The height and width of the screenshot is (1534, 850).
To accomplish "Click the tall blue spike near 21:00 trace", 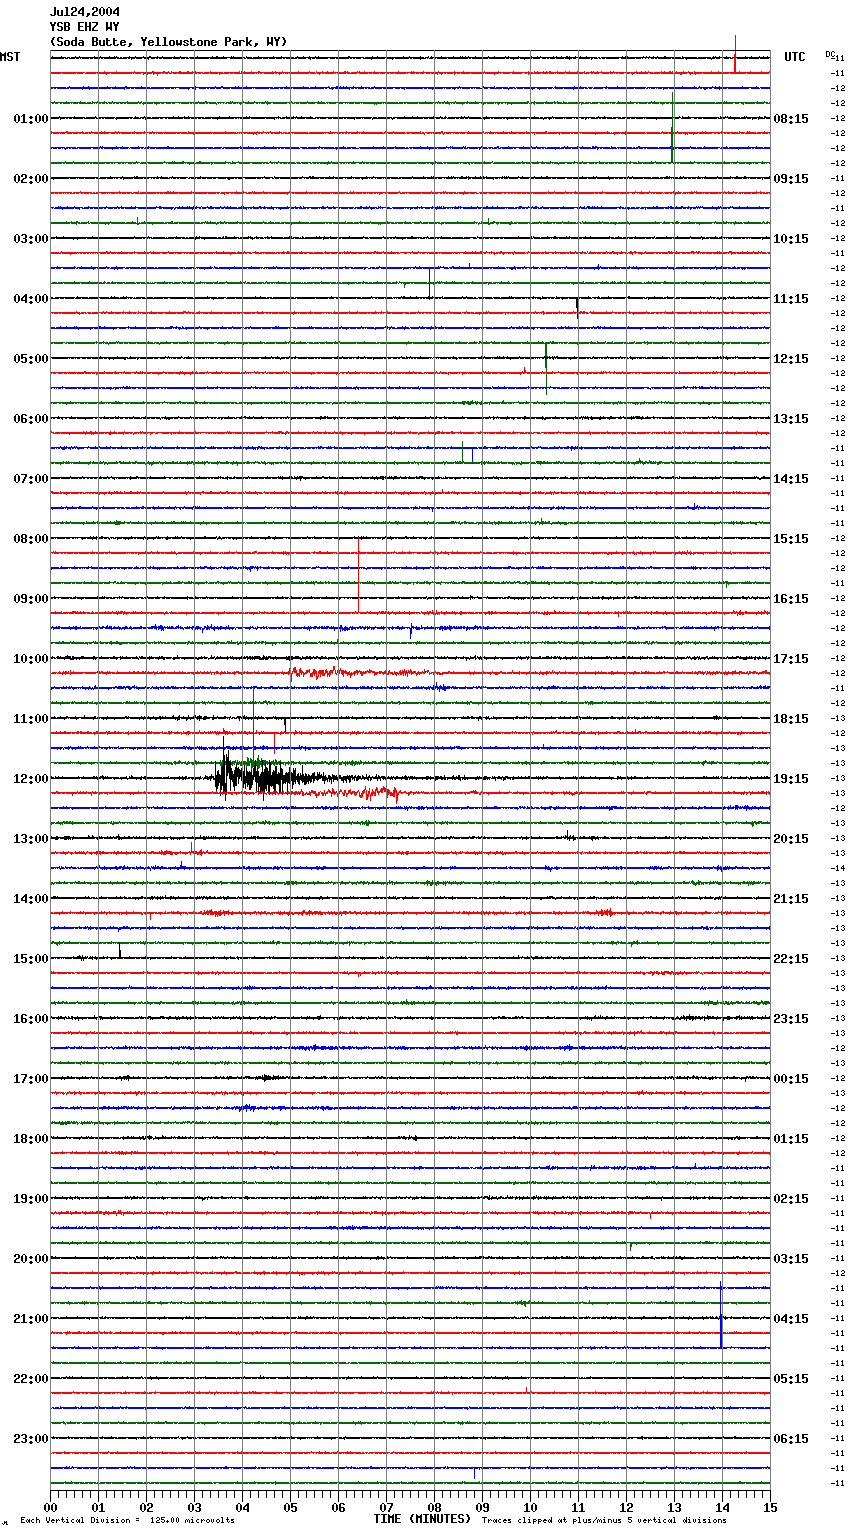I will coord(721,1314).
